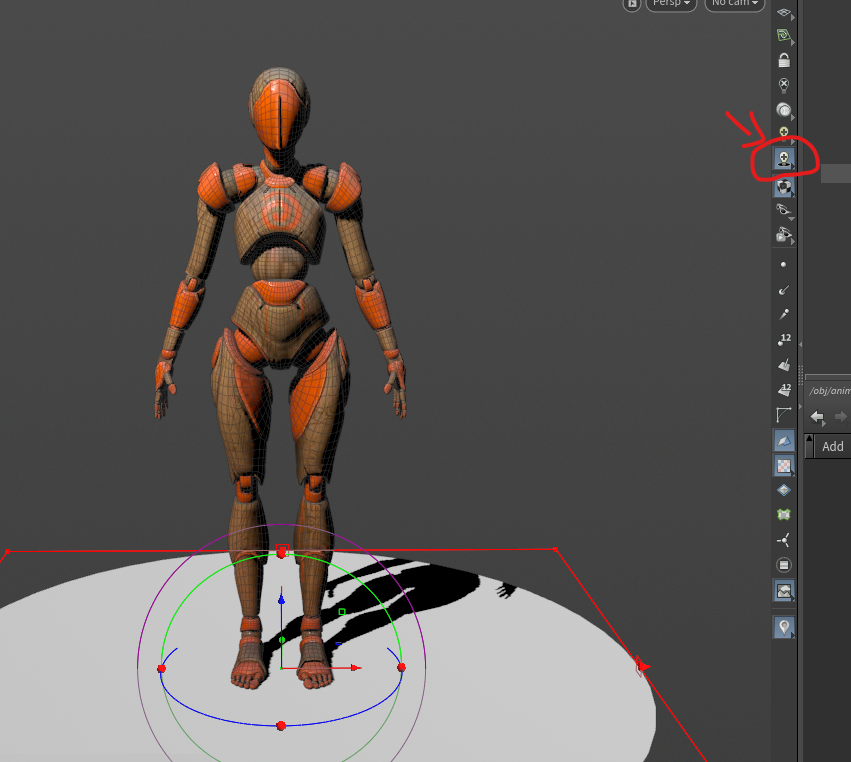
Task: Select the normal lighting yellow bulb
Action: click(784, 132)
